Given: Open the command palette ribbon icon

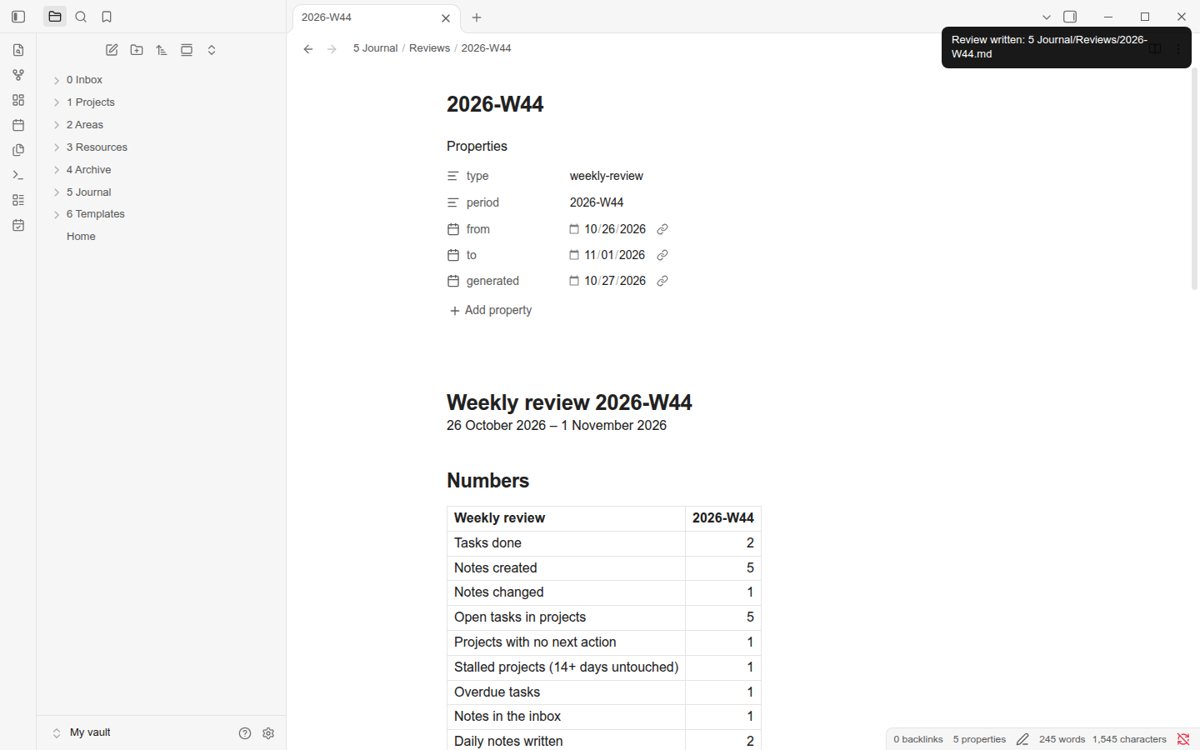Looking at the screenshot, I should coord(18,175).
